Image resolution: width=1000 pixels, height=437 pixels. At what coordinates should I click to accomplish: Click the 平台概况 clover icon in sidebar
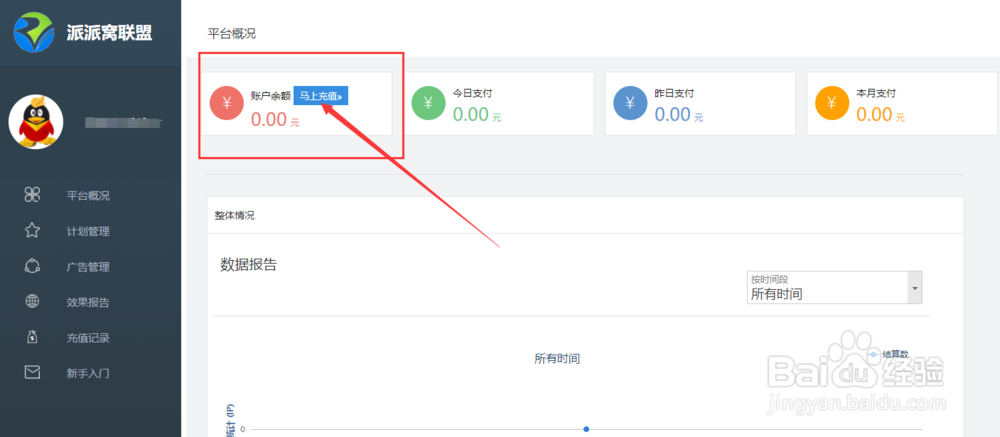point(33,195)
